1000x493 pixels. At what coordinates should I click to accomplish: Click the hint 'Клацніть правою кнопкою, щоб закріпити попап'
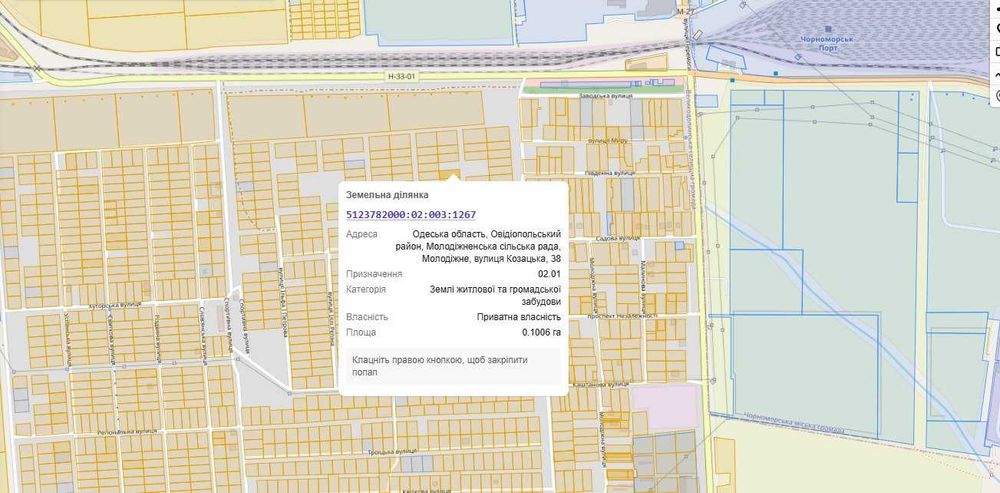pos(440,366)
